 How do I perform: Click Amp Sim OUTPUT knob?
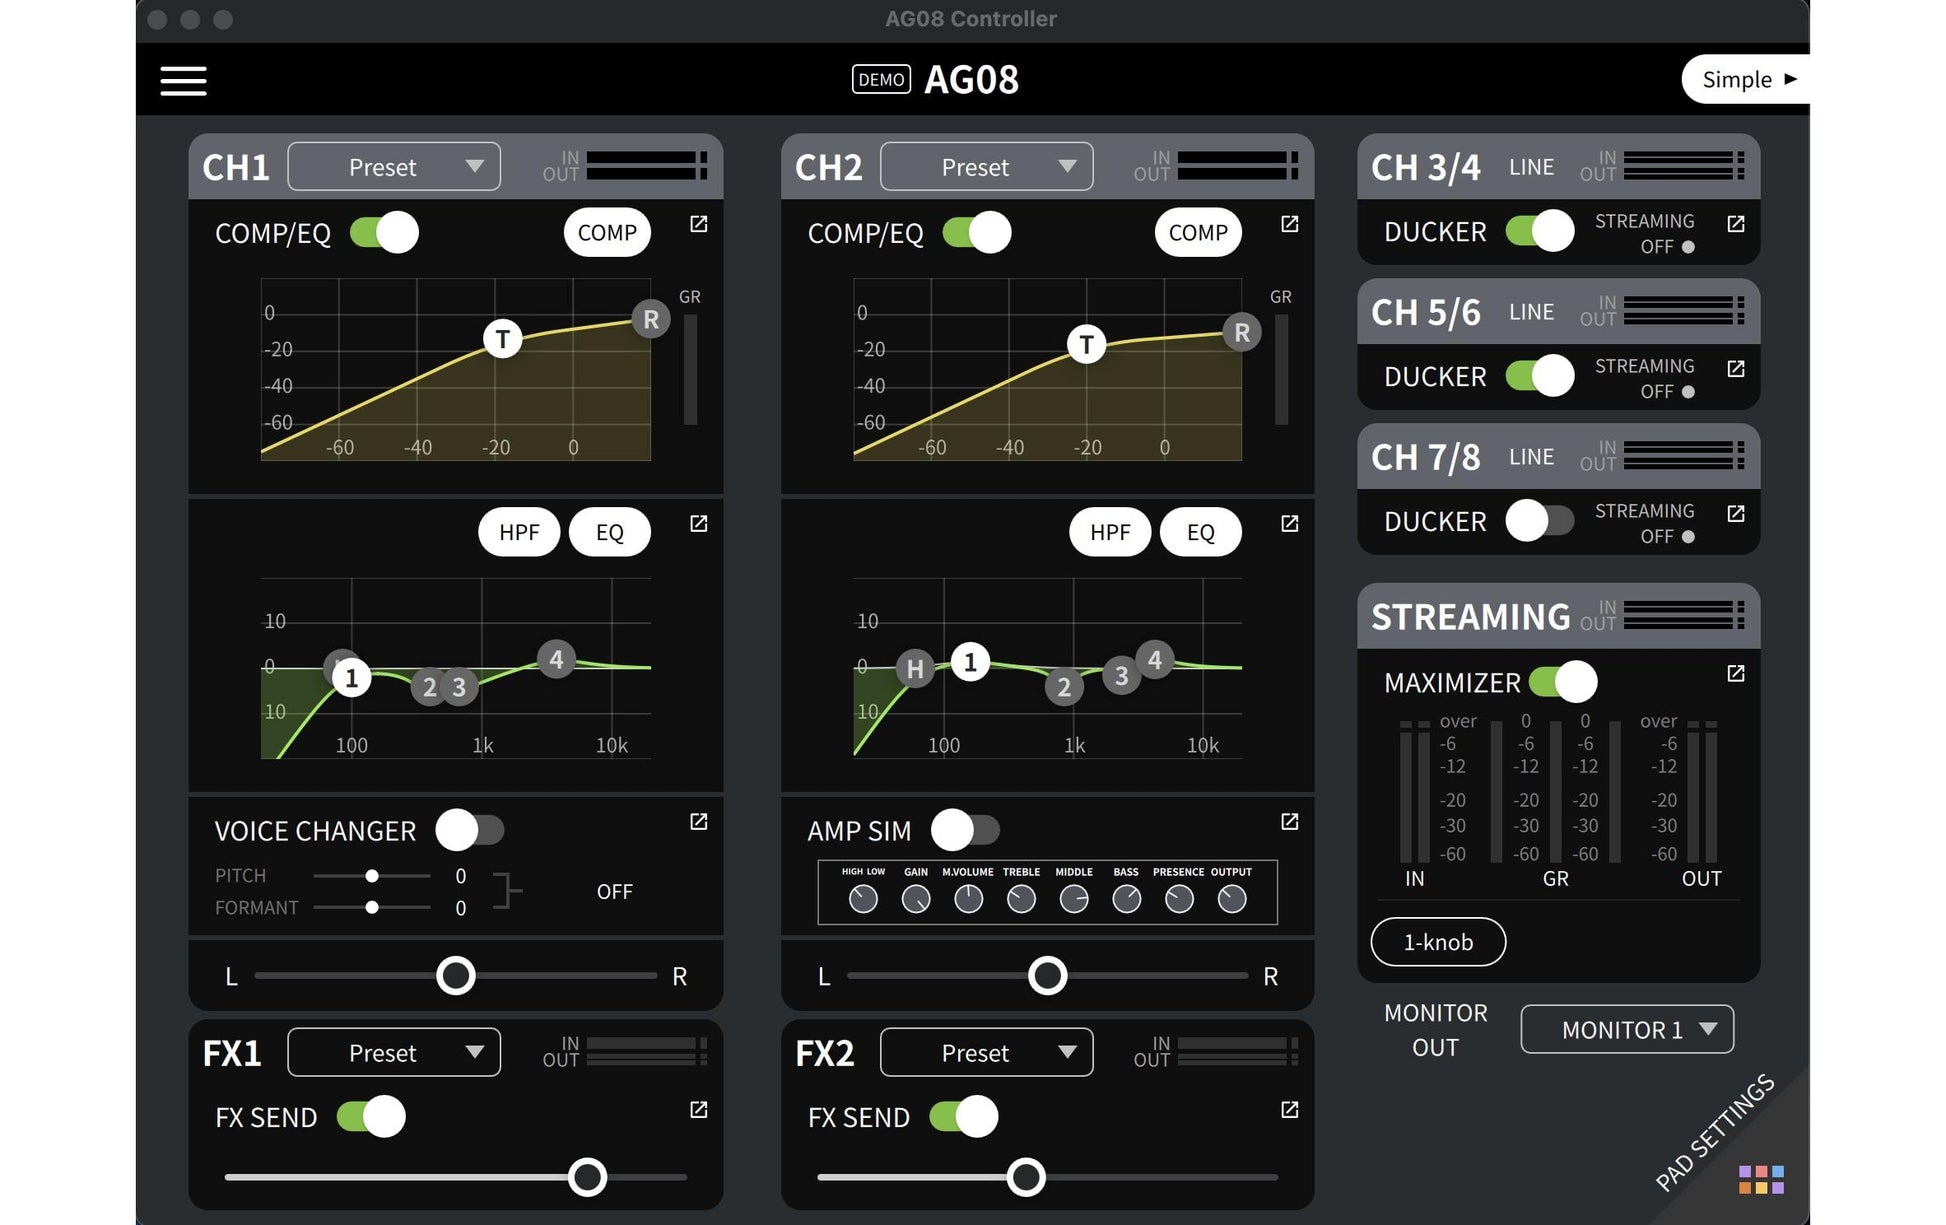1232,899
